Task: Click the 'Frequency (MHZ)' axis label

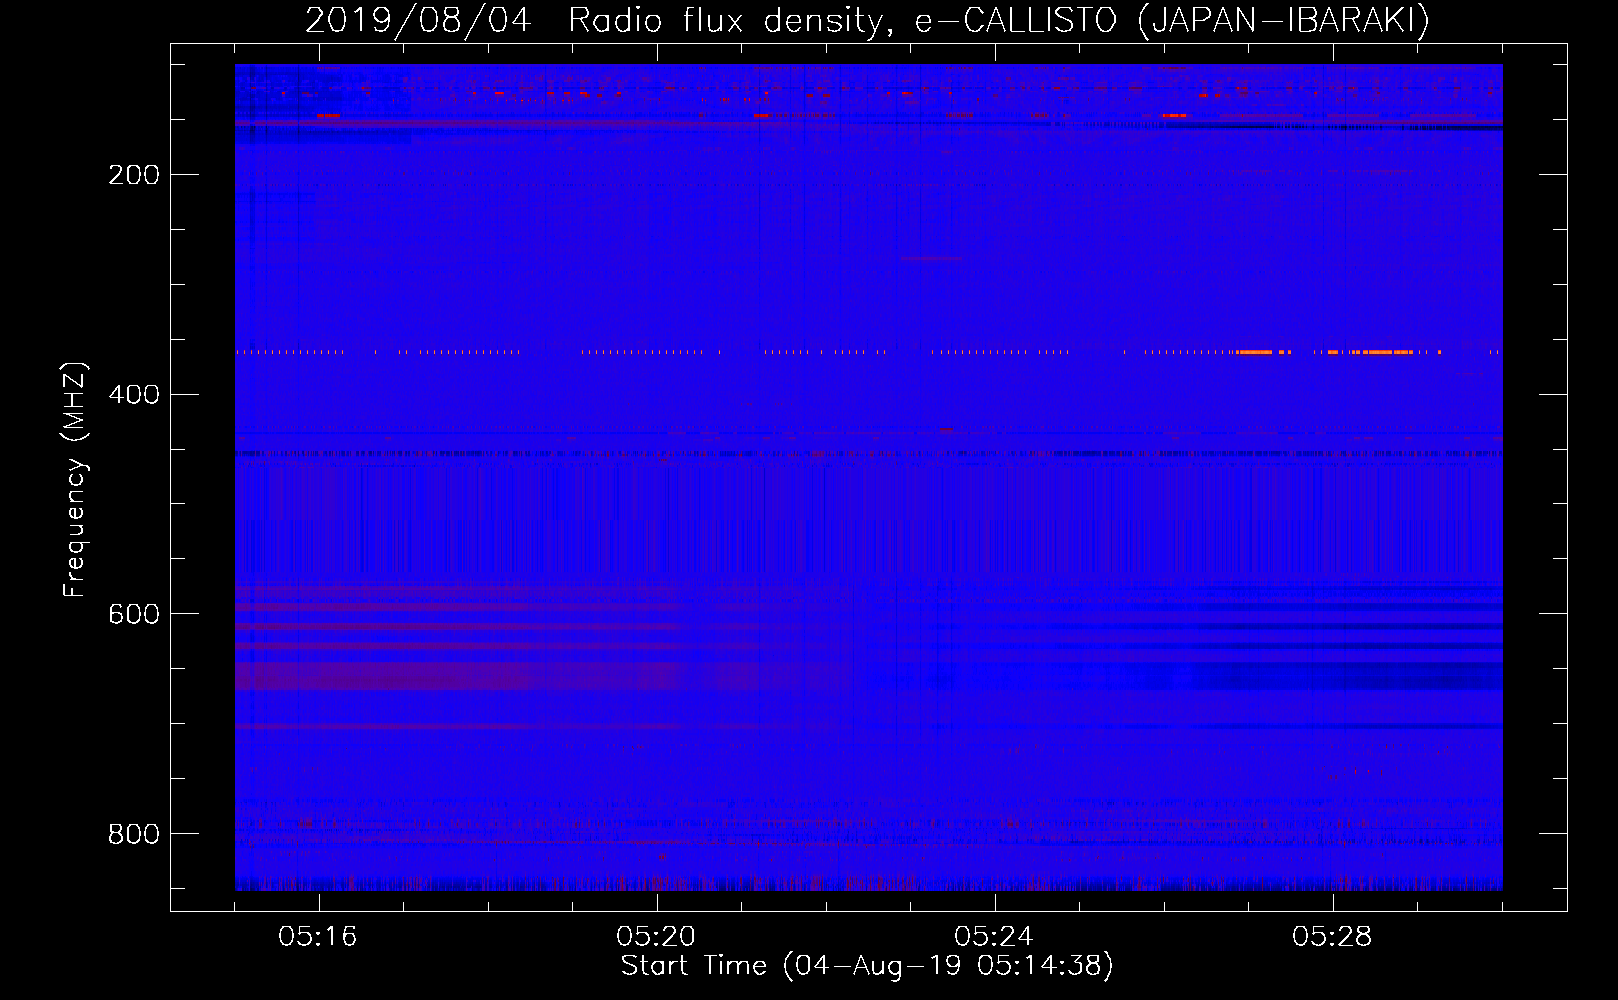Action: click(x=75, y=479)
